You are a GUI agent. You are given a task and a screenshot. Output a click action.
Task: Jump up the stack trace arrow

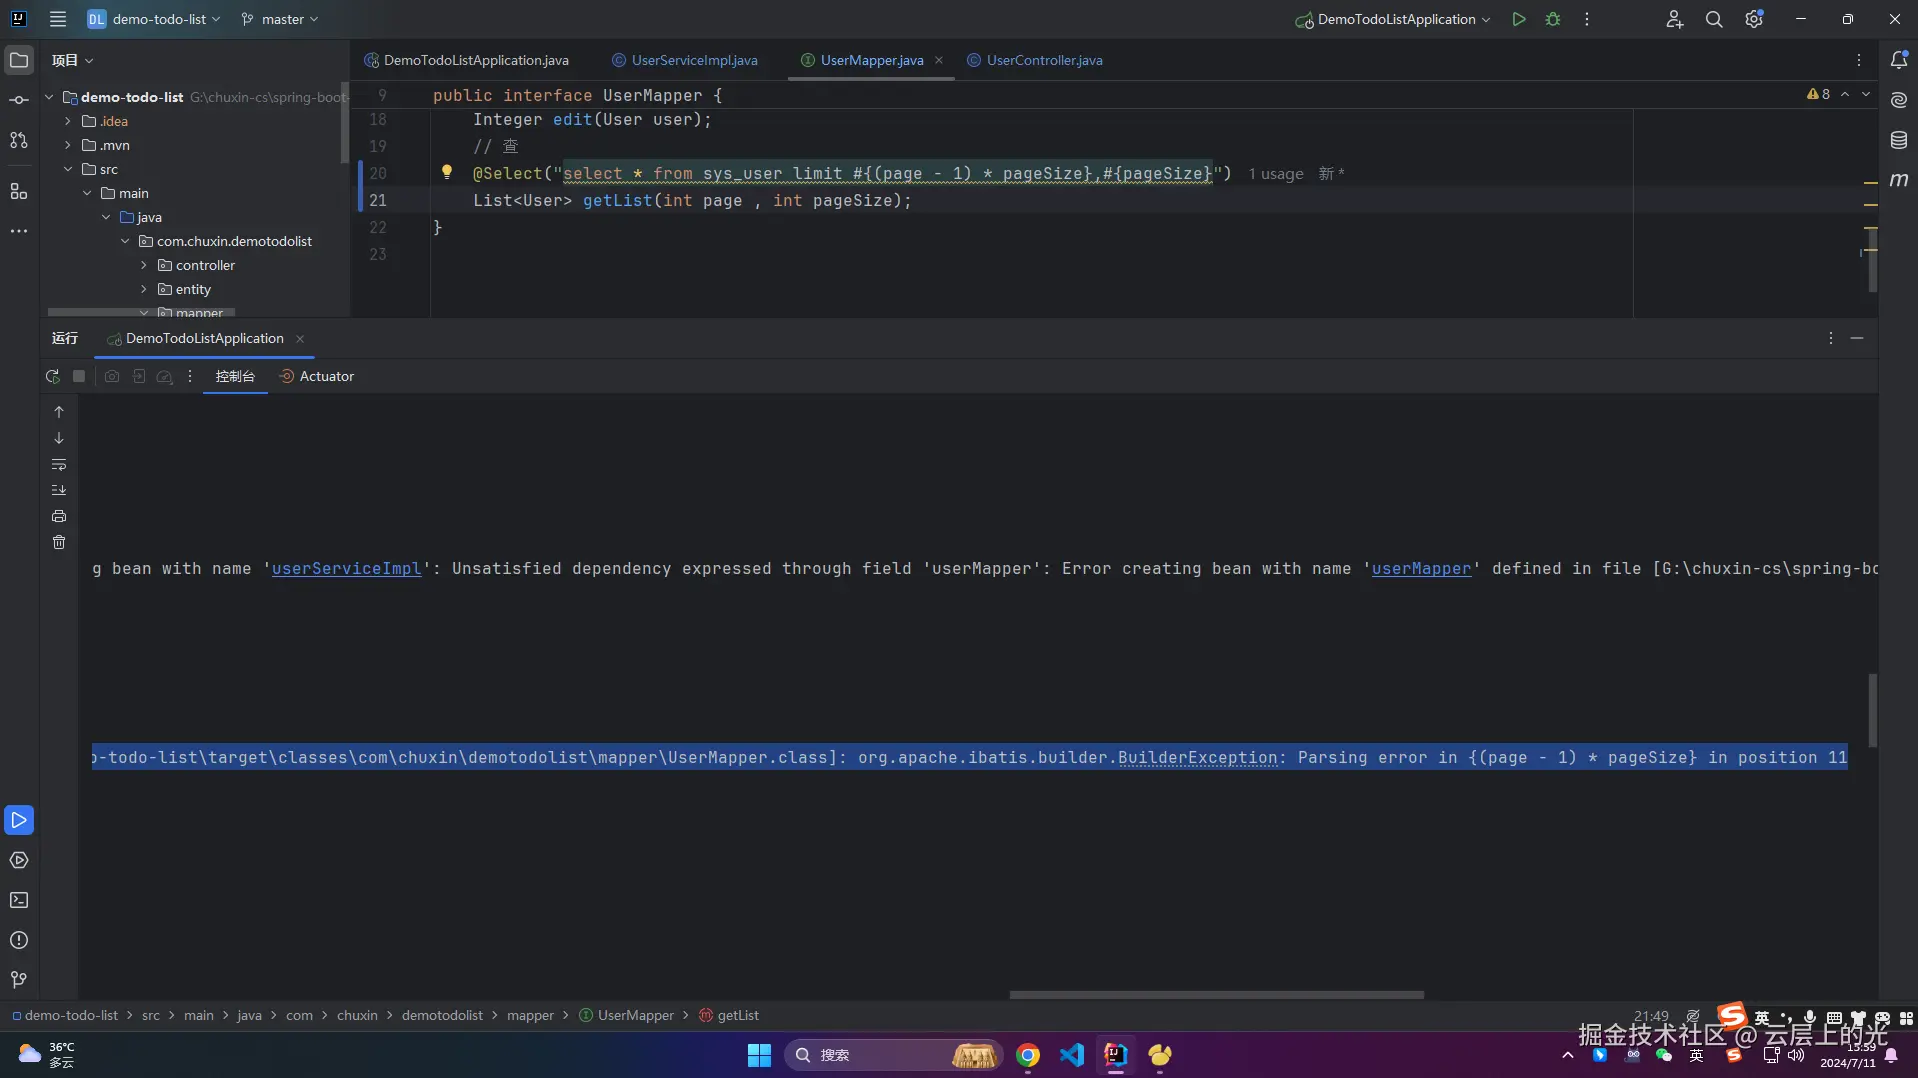click(x=59, y=412)
